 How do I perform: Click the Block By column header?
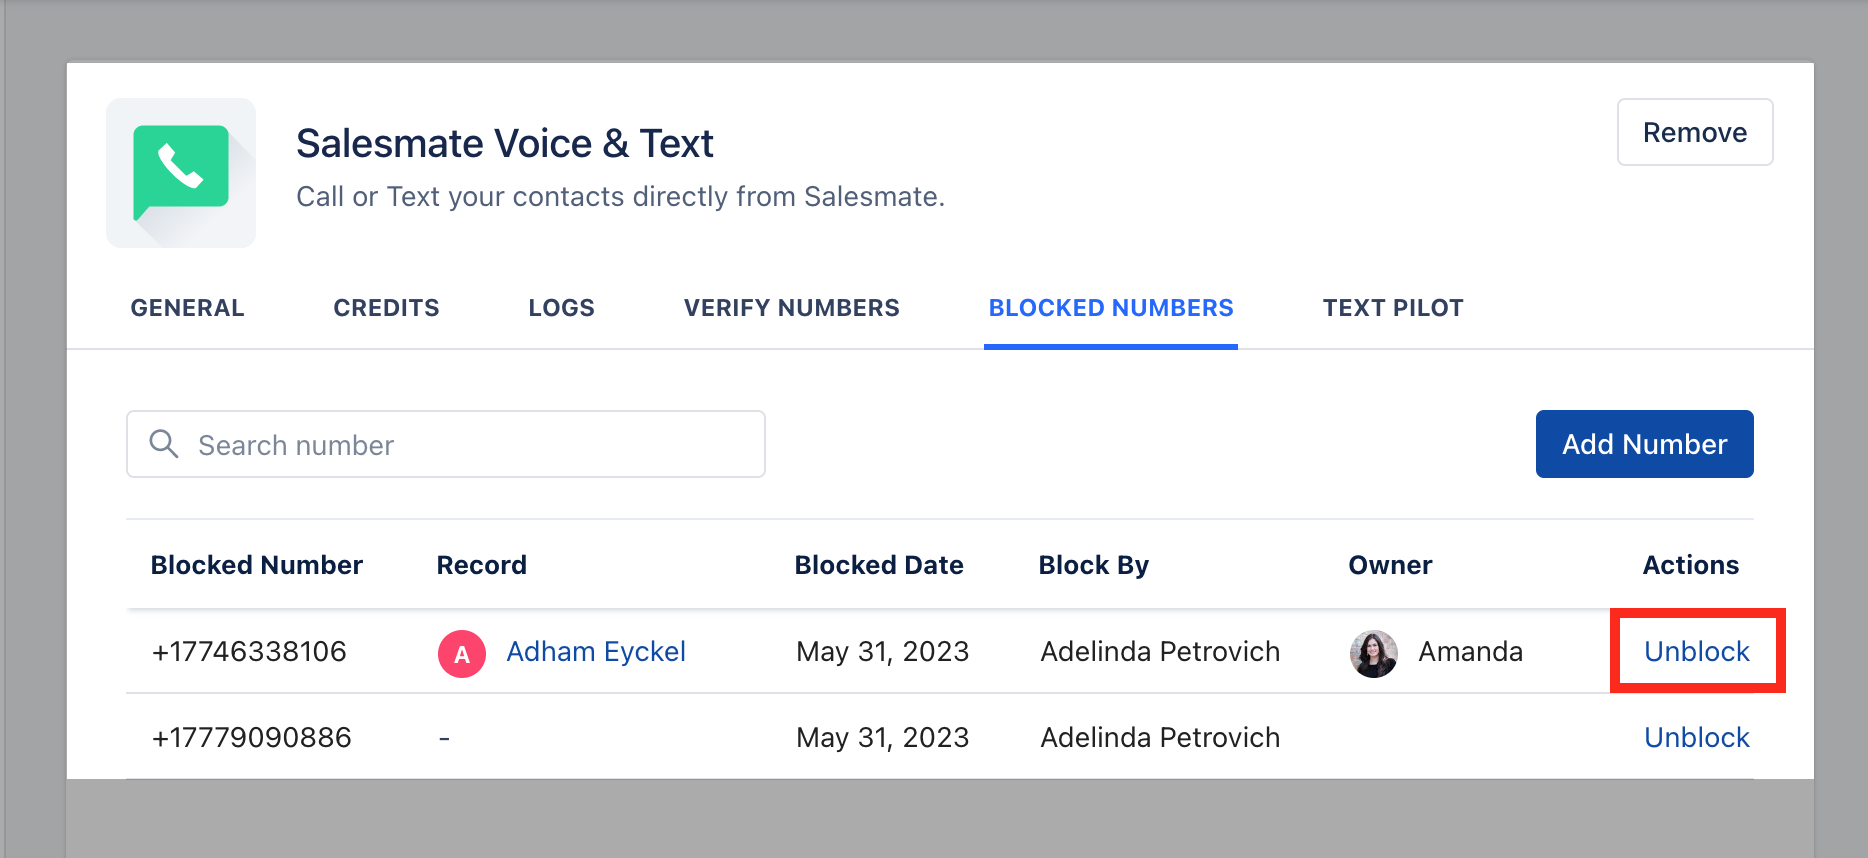(x=1094, y=565)
